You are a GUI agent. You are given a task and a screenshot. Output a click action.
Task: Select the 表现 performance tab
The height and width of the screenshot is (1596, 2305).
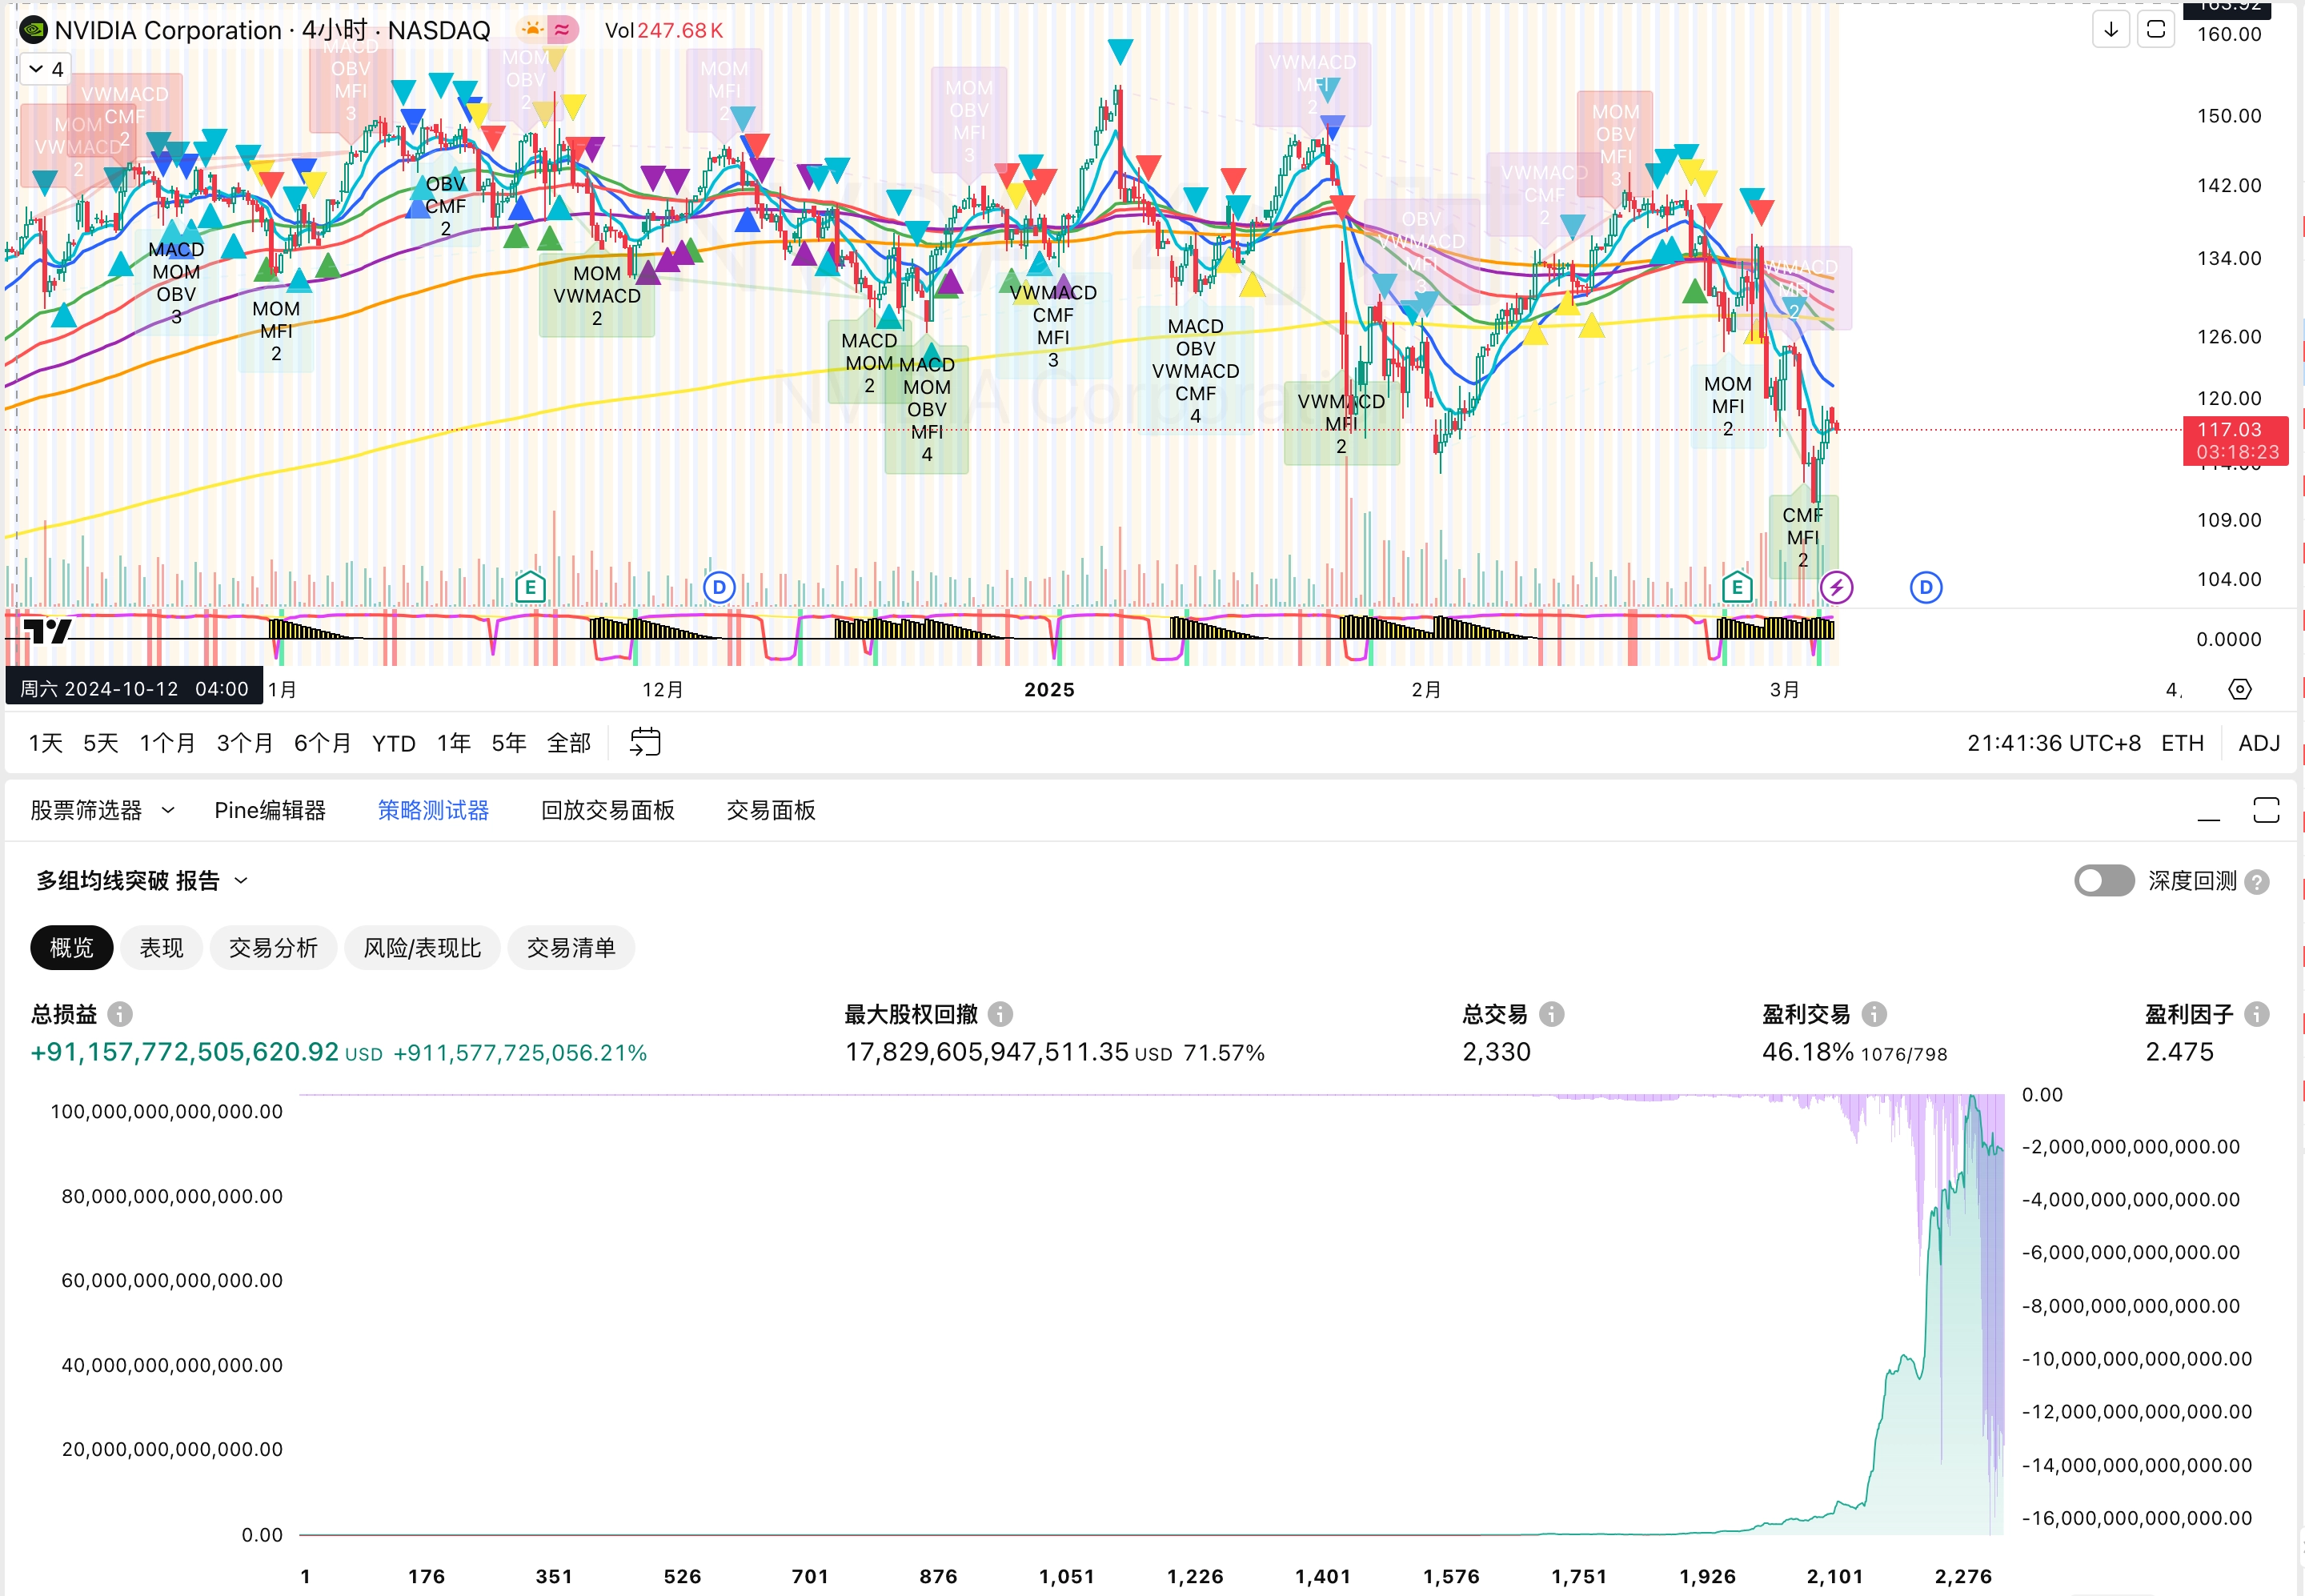pyautogui.click(x=162, y=948)
